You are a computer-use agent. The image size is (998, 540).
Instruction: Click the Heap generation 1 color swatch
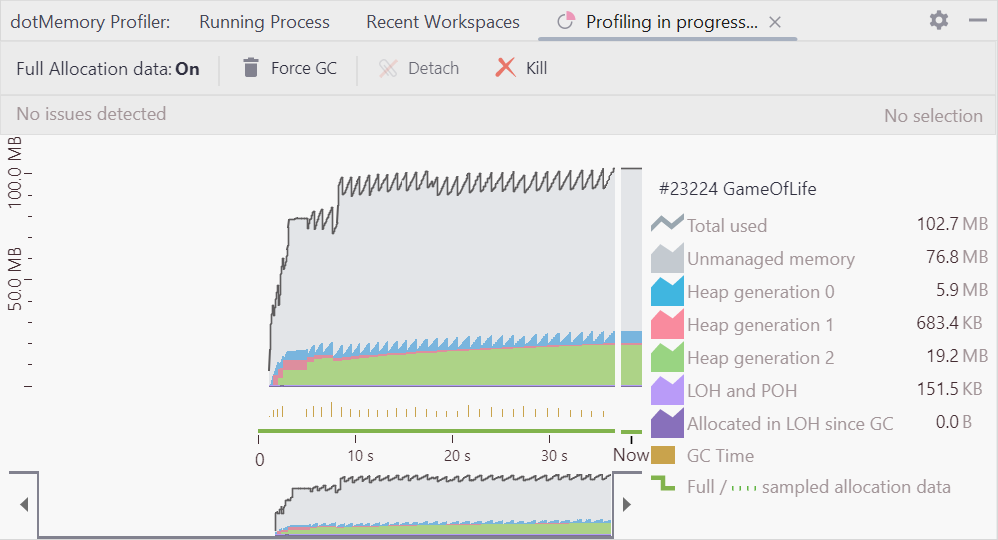click(666, 324)
